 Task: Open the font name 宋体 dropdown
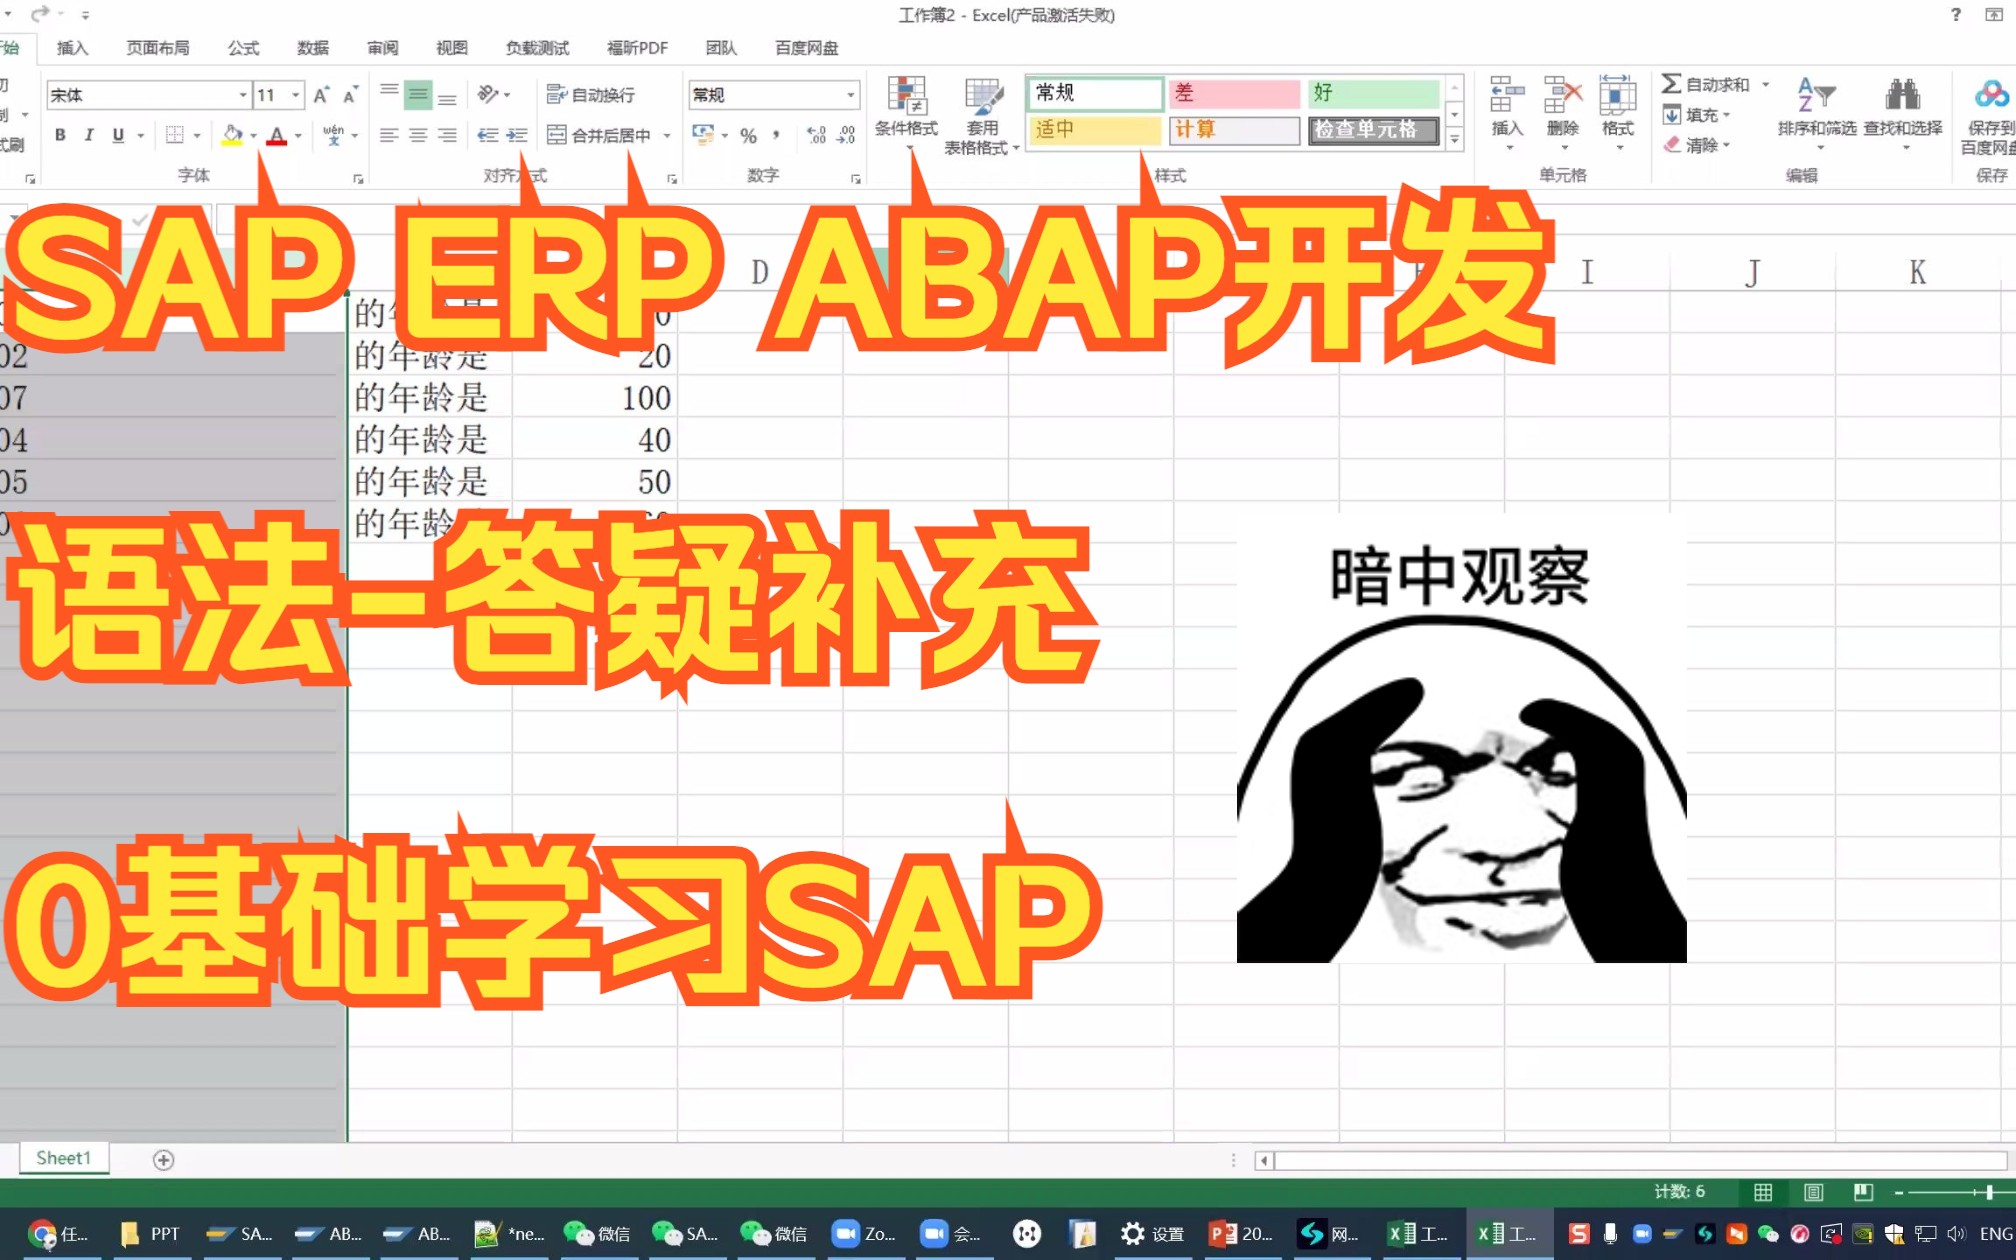coord(243,95)
